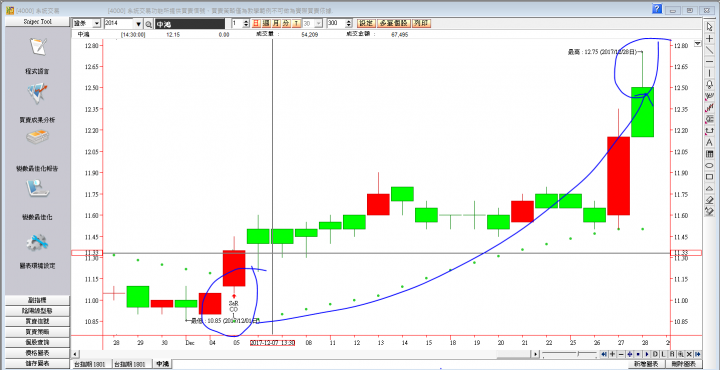Select tick T period toggle
This screenshot has width=720, height=370.
(296, 23)
